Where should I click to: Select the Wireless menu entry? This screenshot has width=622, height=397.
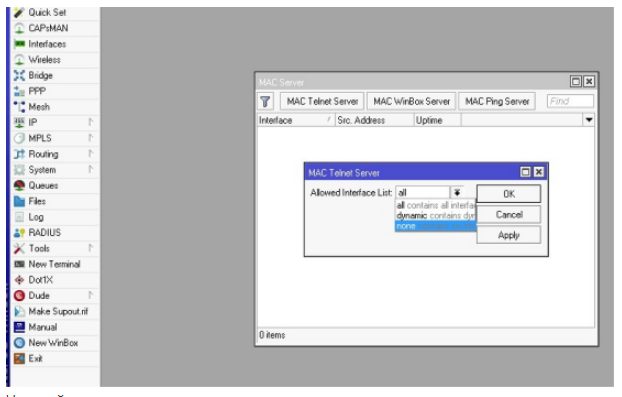click(x=55, y=60)
